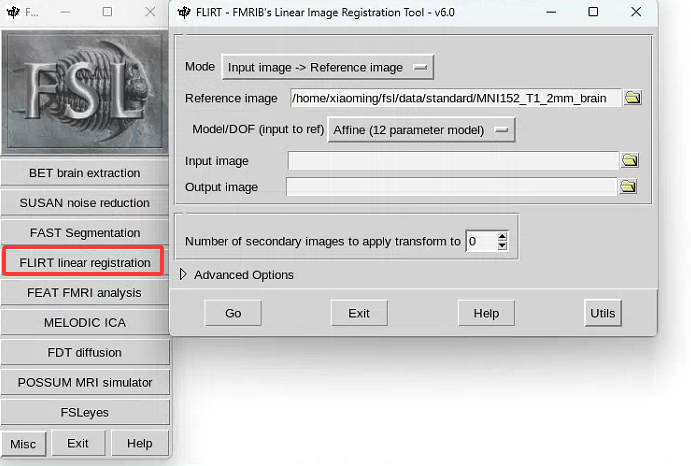This screenshot has height=466, width=691.
Task: Click the FSL logo in FSL window
Action: tap(85, 92)
